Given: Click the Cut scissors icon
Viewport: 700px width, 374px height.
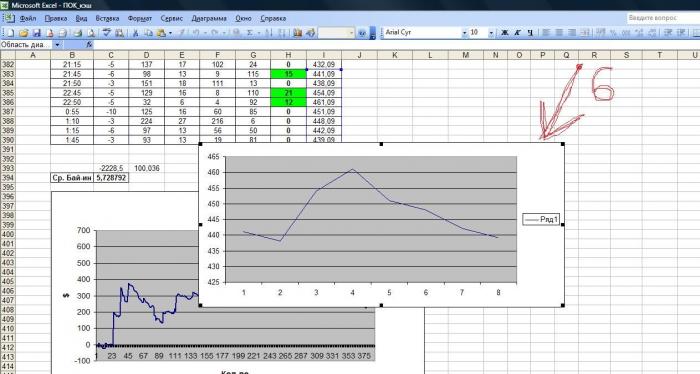Looking at the screenshot, I should pyautogui.click(x=136, y=33).
